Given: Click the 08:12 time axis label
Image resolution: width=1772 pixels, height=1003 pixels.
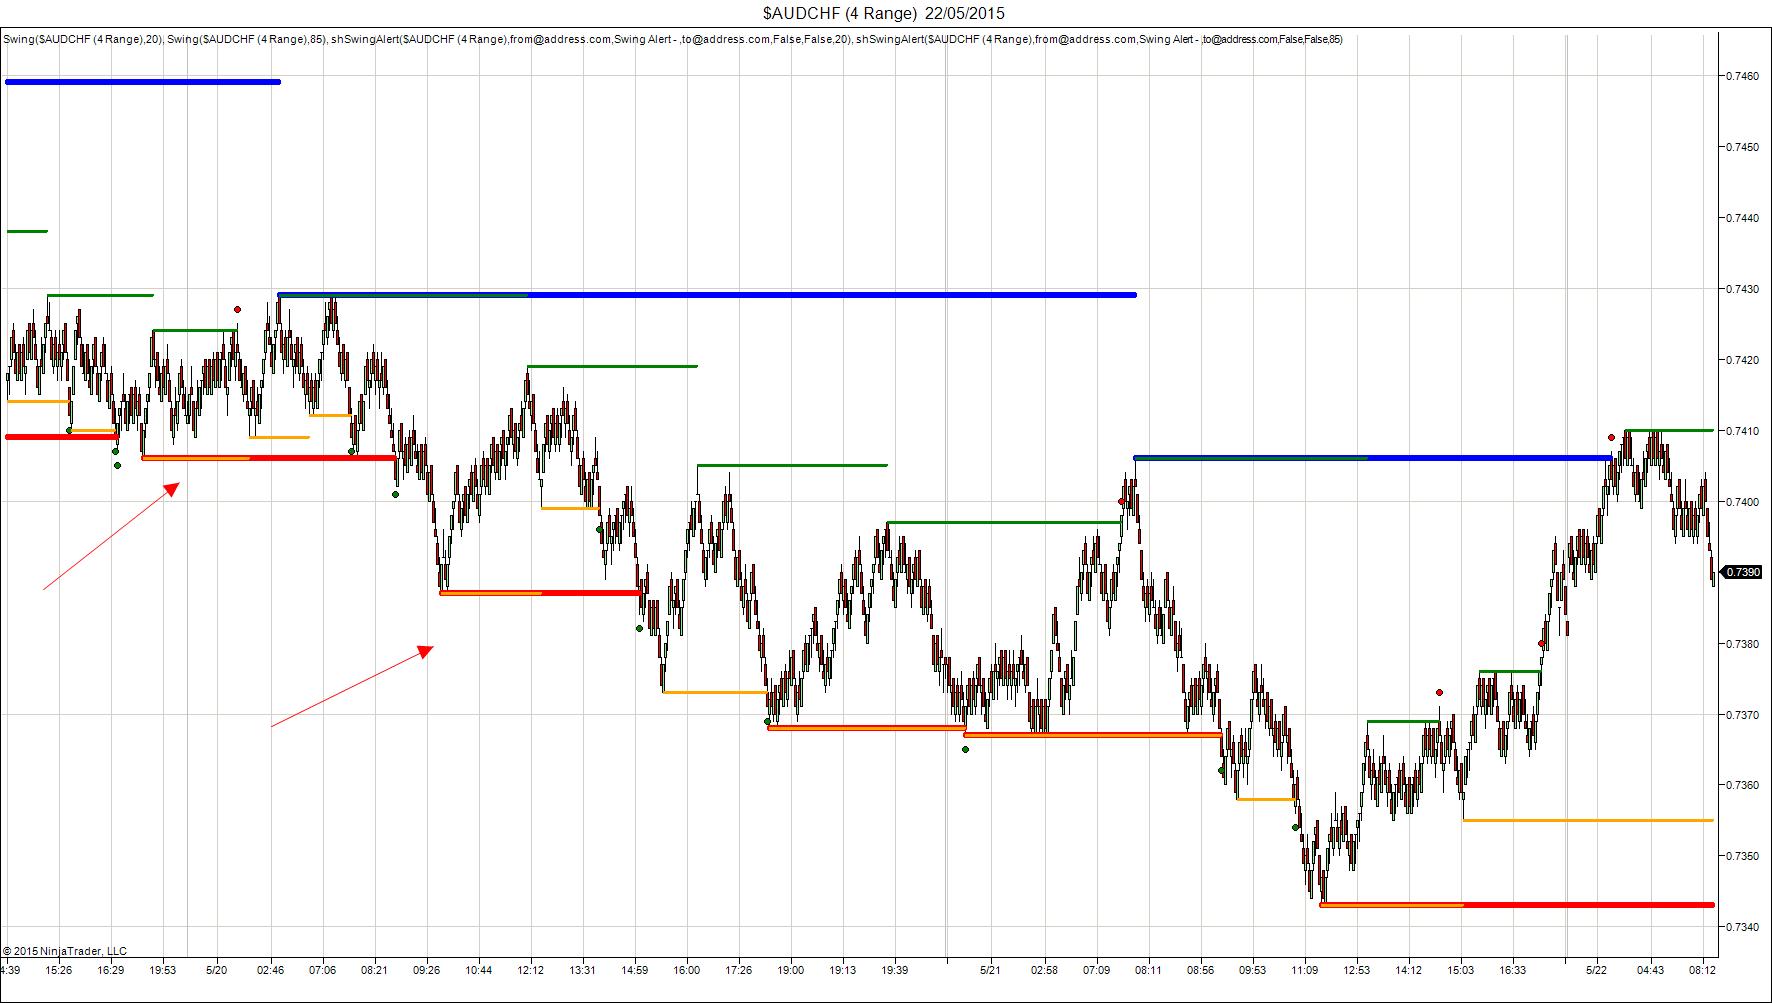Looking at the screenshot, I should (1703, 970).
